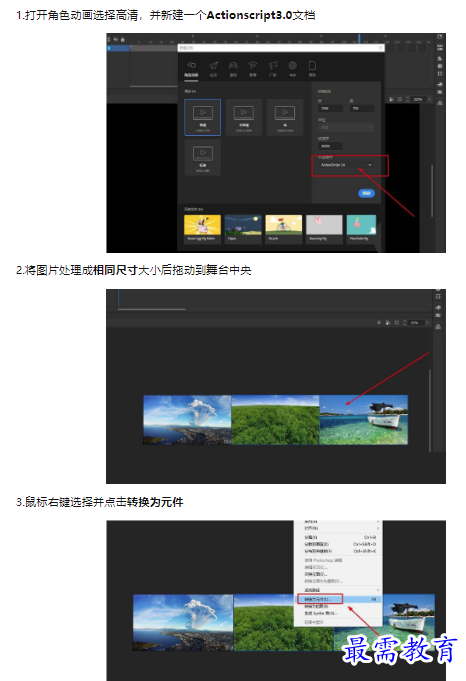Choose Distribute to Keyframes menu entry
The image size is (466, 681).
point(338,551)
